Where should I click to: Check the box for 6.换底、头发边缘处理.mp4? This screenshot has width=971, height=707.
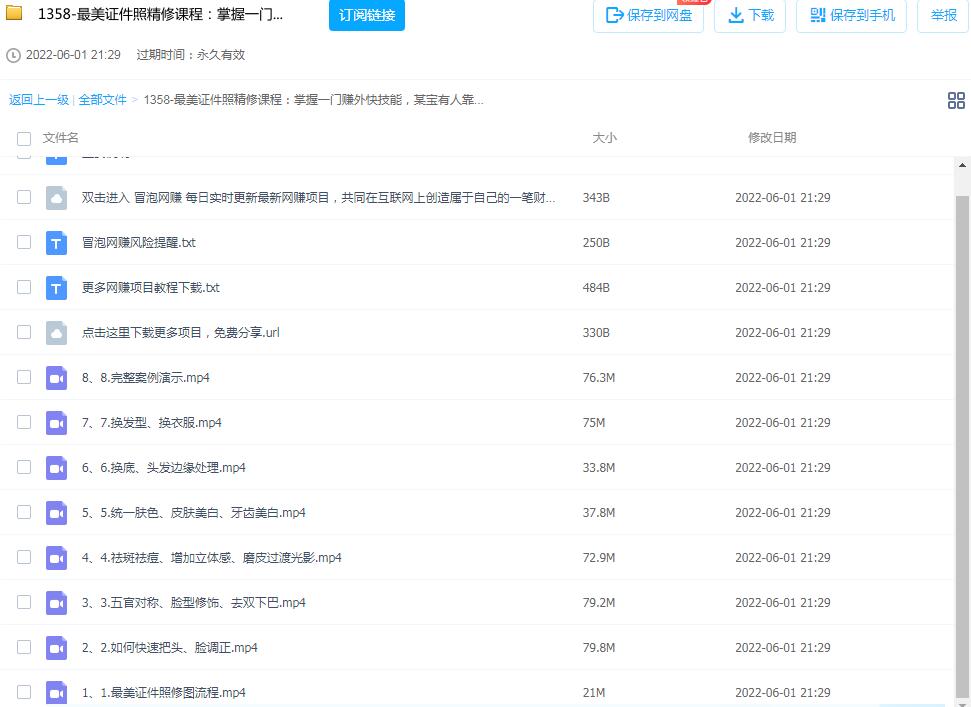click(x=24, y=467)
